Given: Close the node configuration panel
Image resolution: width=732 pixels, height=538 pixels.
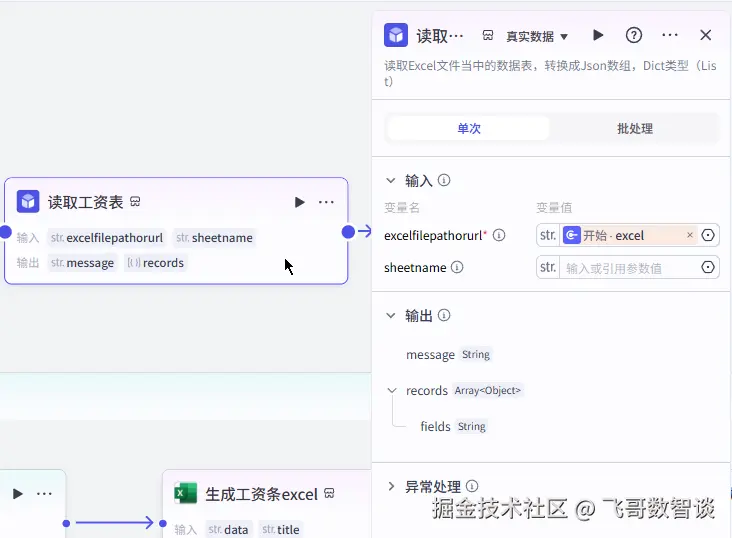Looking at the screenshot, I should point(705,35).
